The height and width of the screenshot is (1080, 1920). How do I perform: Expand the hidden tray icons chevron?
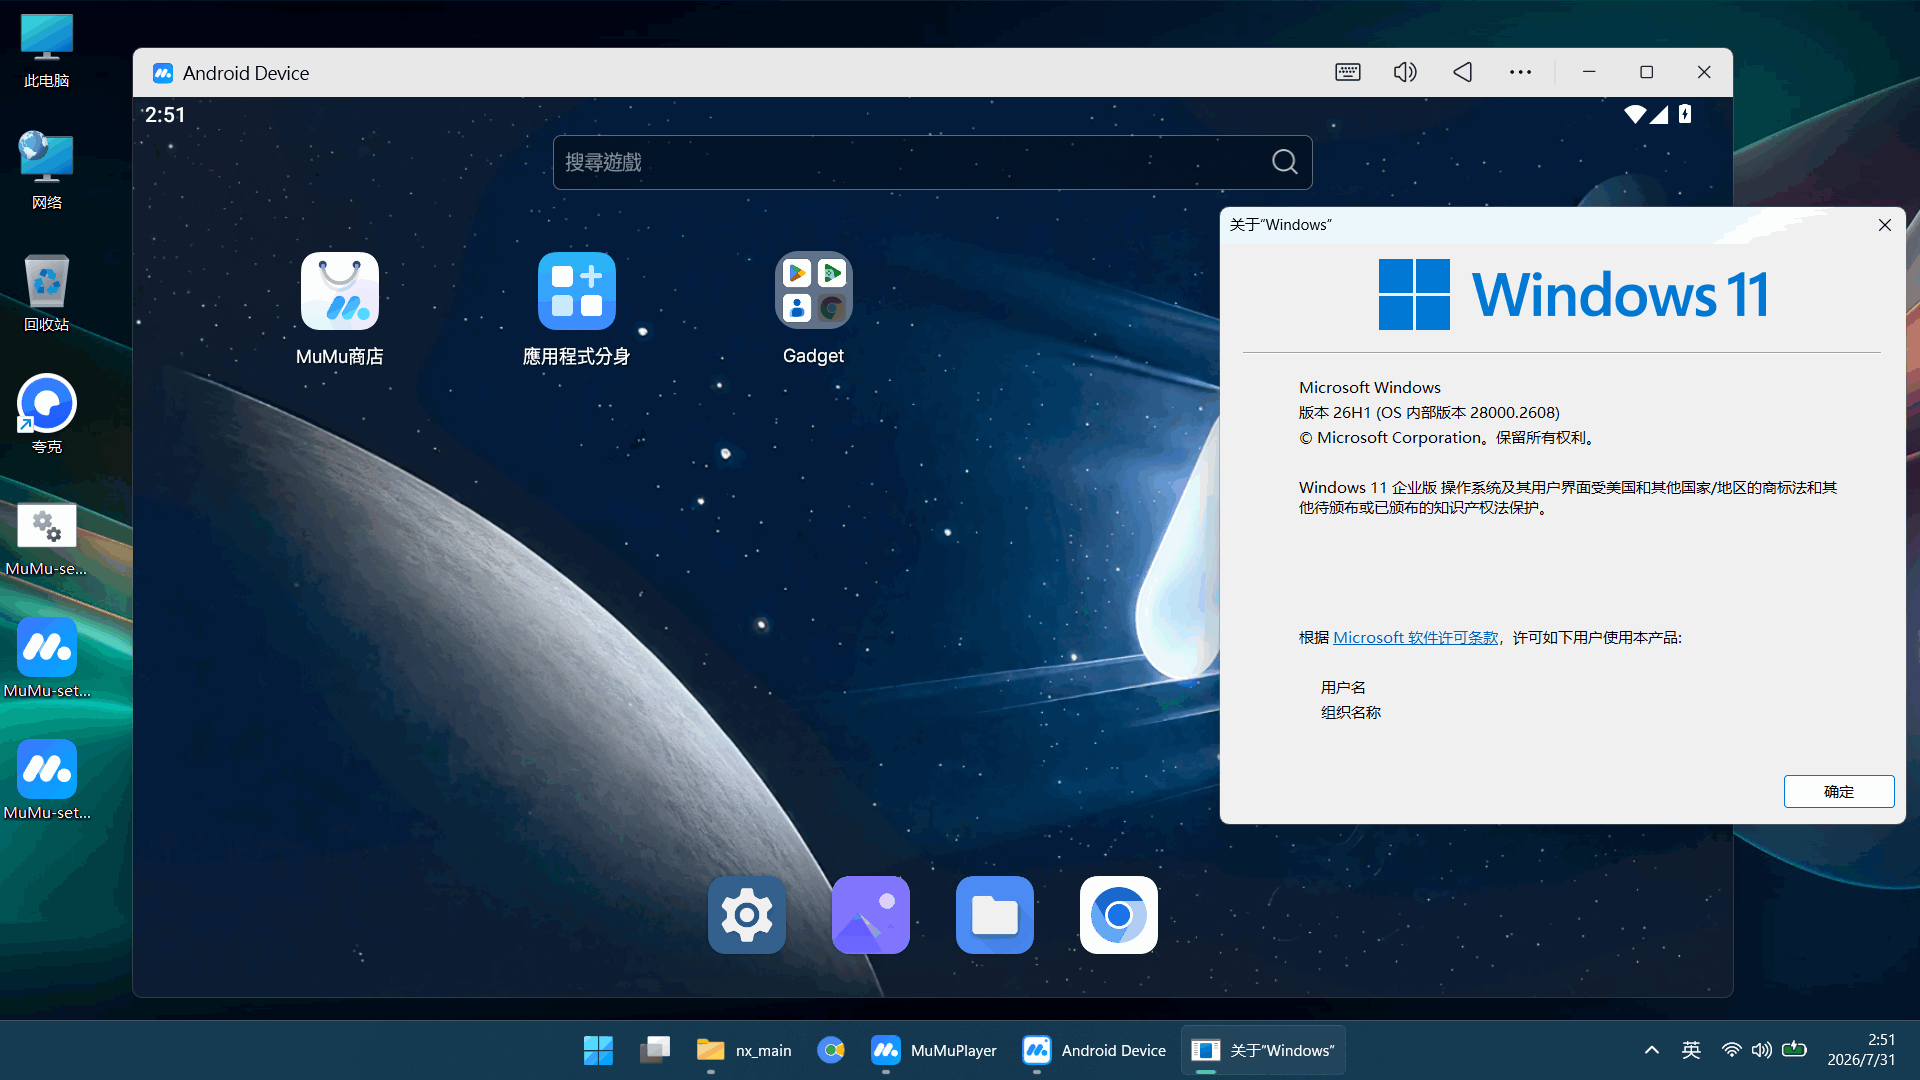pyautogui.click(x=1652, y=1050)
